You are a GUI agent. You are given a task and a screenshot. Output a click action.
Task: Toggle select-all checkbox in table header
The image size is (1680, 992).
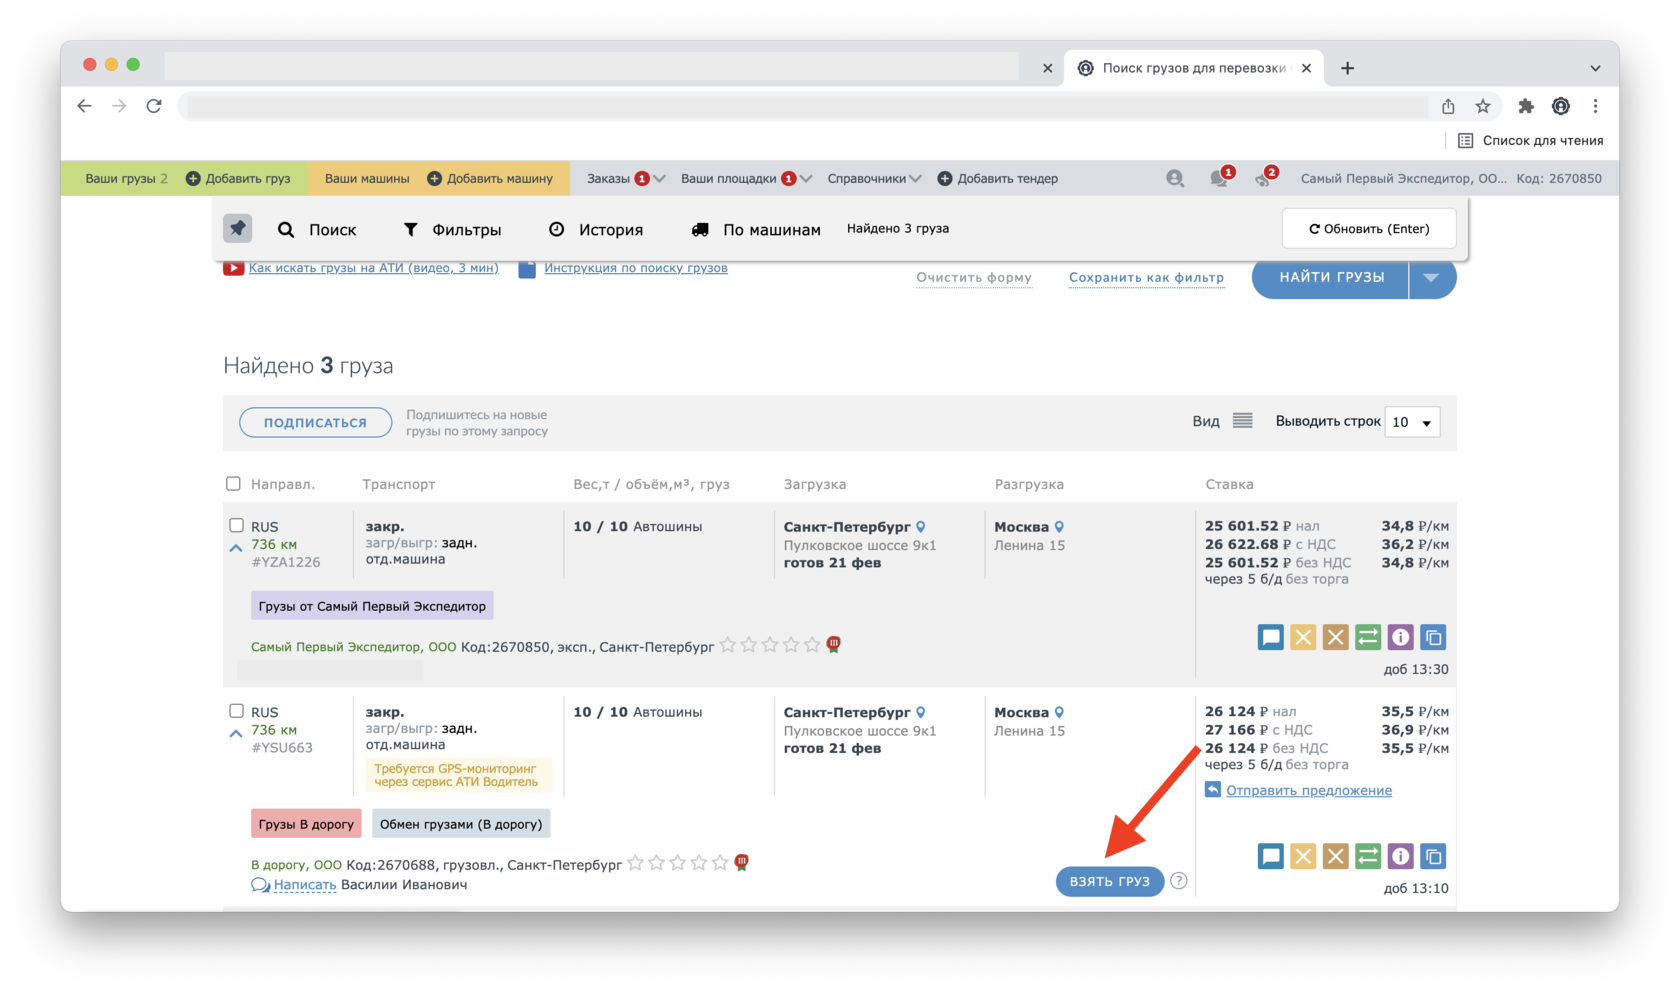pos(233,484)
